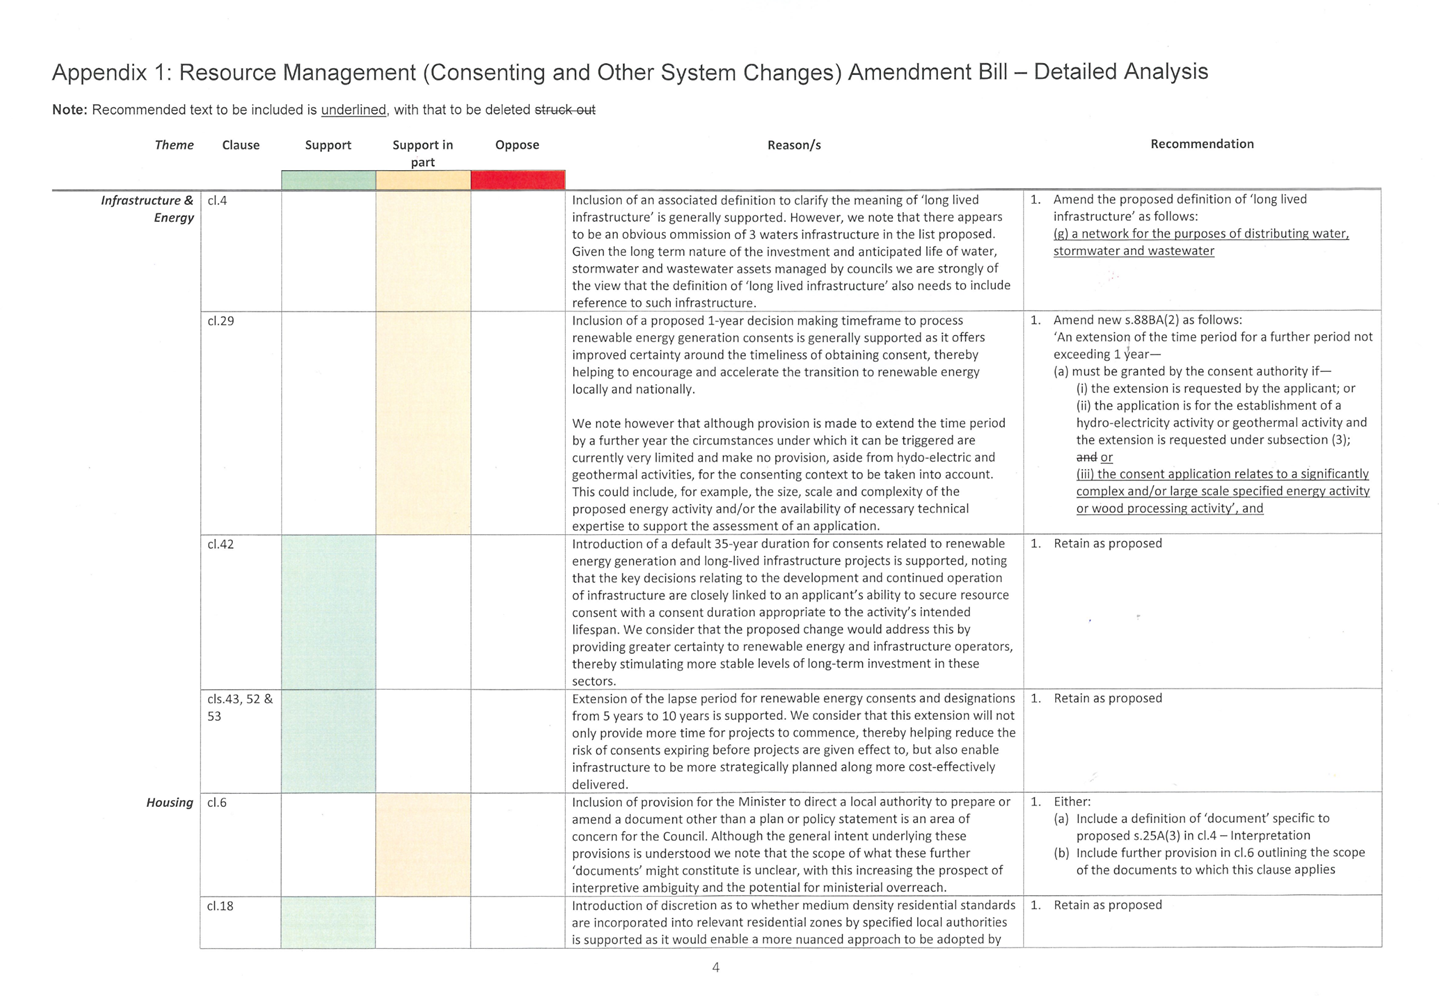
Task: Select the orange shaded cell in cl.6 row
Action: click(x=423, y=844)
